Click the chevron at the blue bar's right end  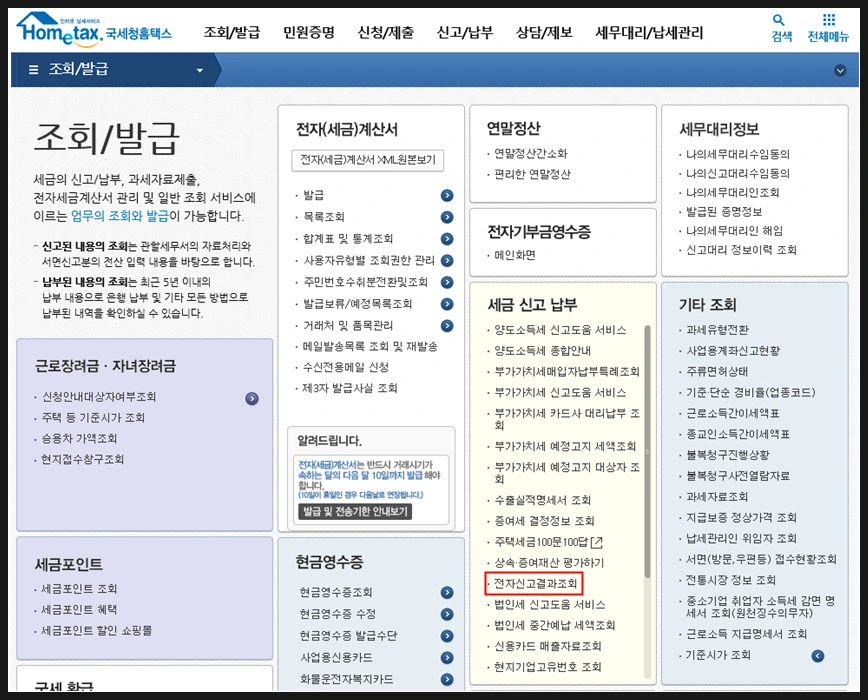point(840,69)
